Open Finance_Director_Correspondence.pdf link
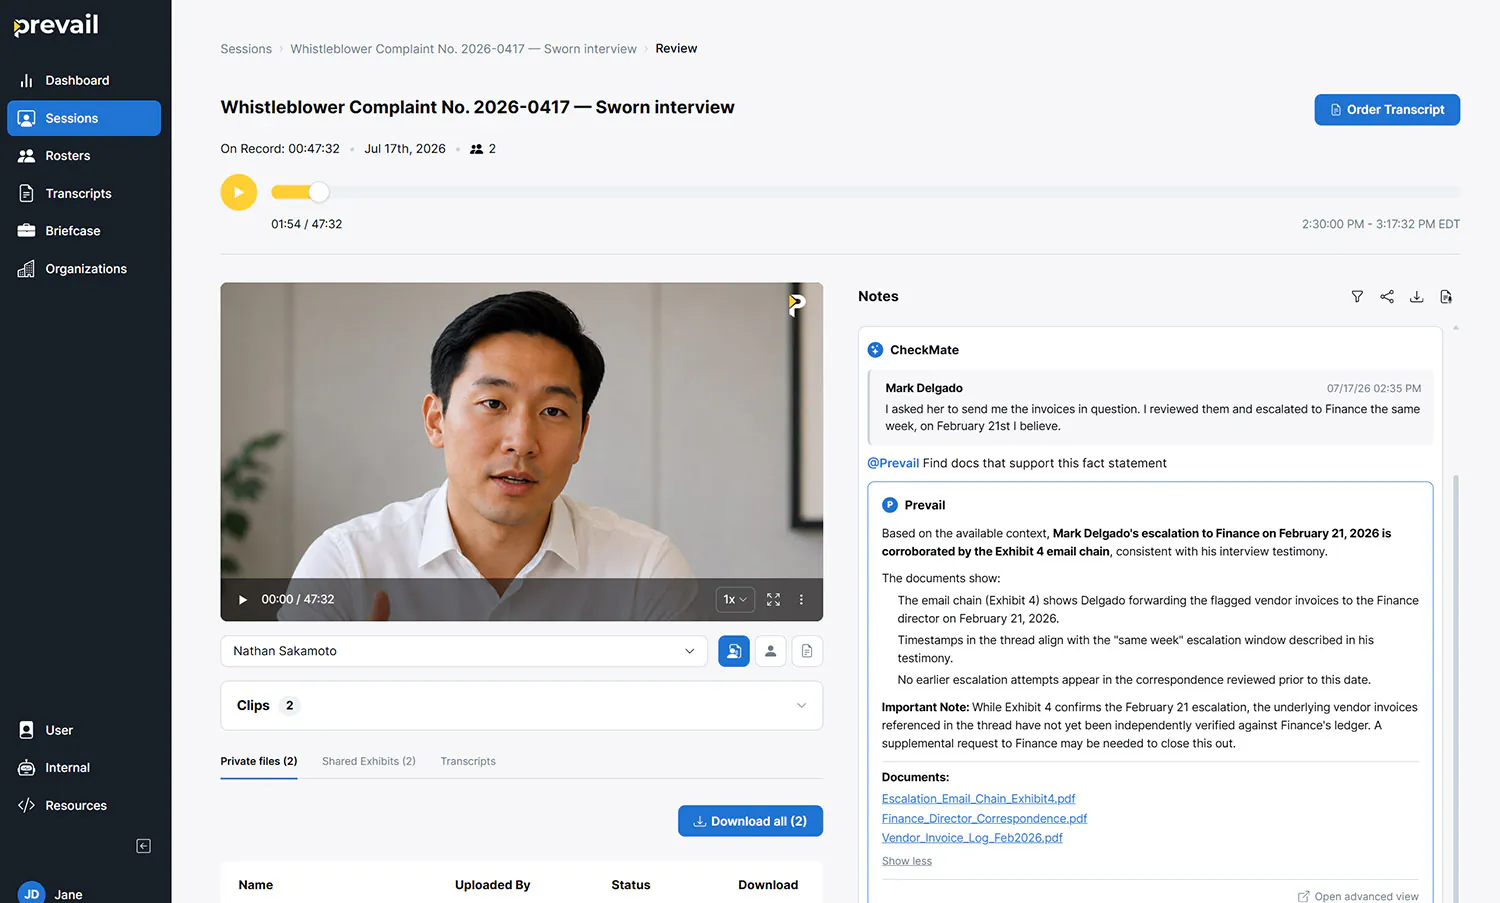This screenshot has width=1500, height=903. pyautogui.click(x=984, y=819)
